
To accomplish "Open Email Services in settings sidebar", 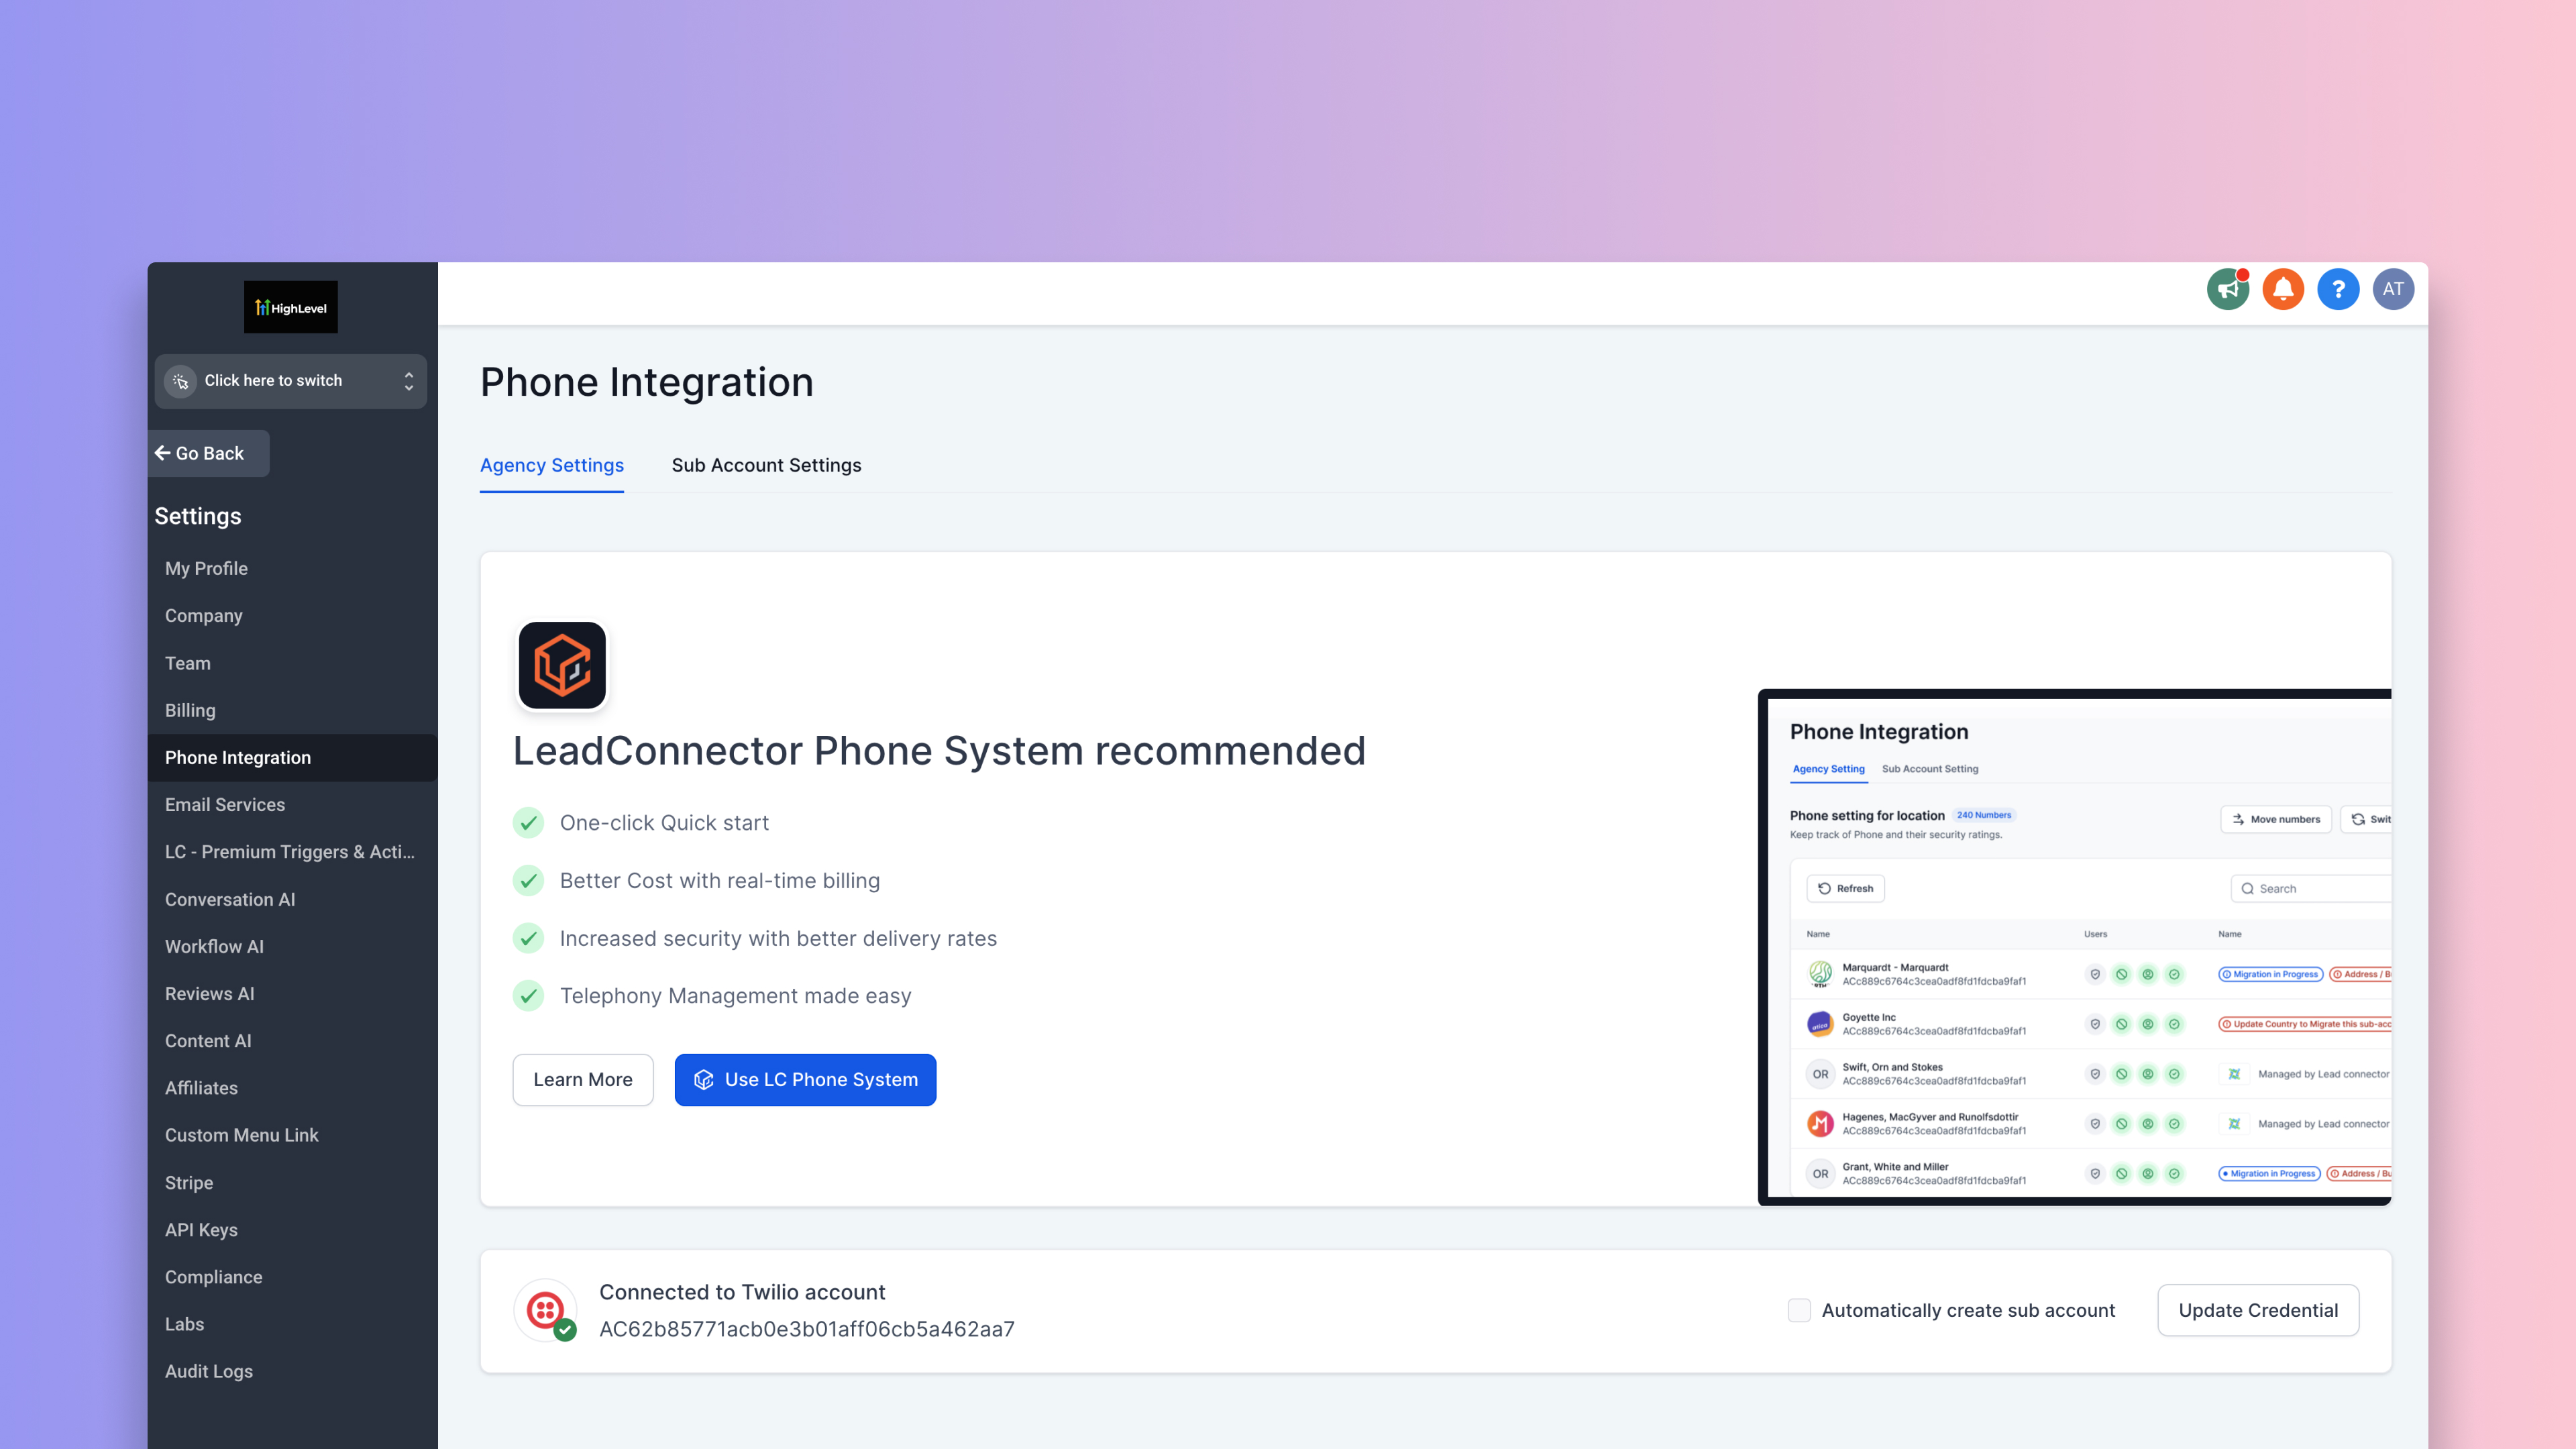I will 225,805.
